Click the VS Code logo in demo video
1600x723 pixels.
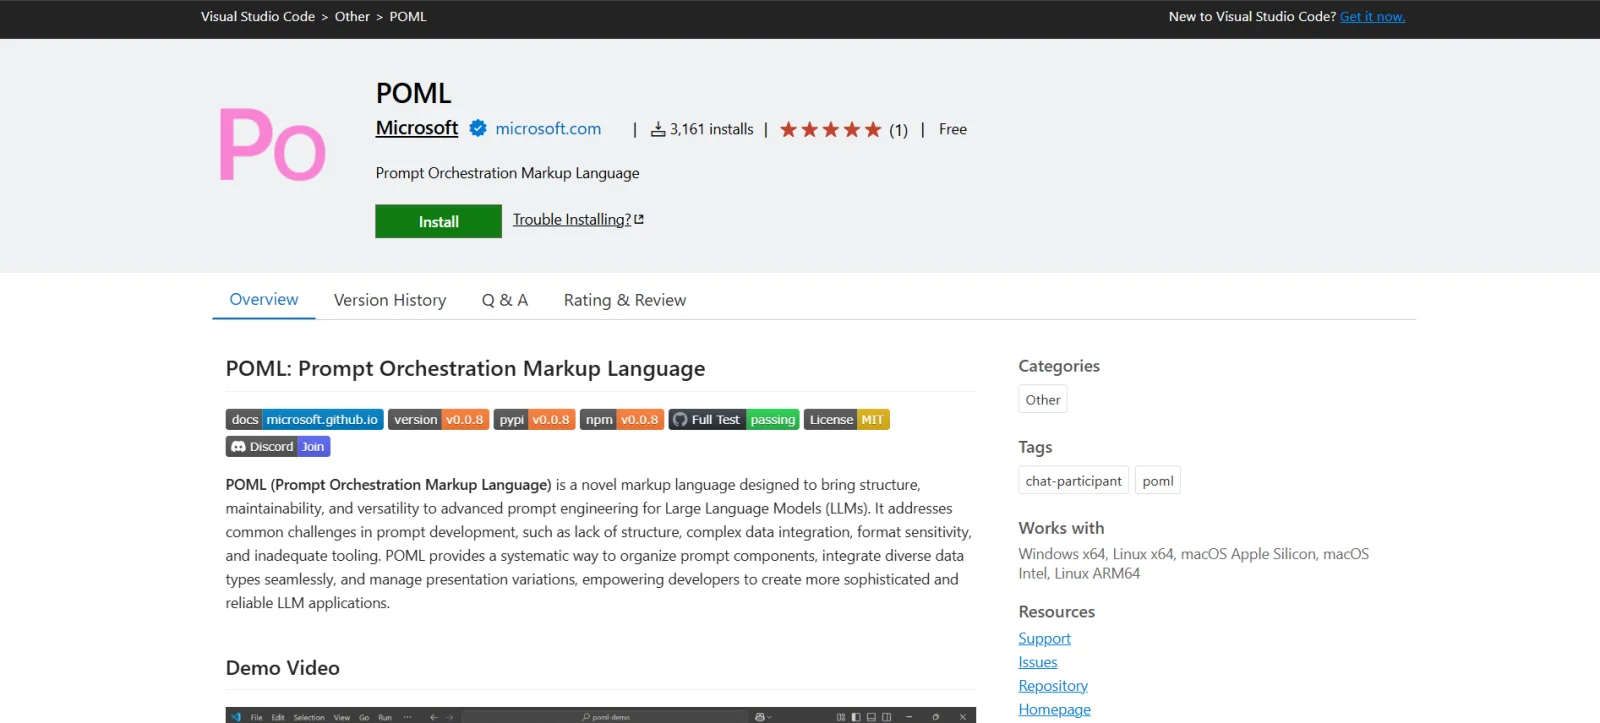[236, 717]
